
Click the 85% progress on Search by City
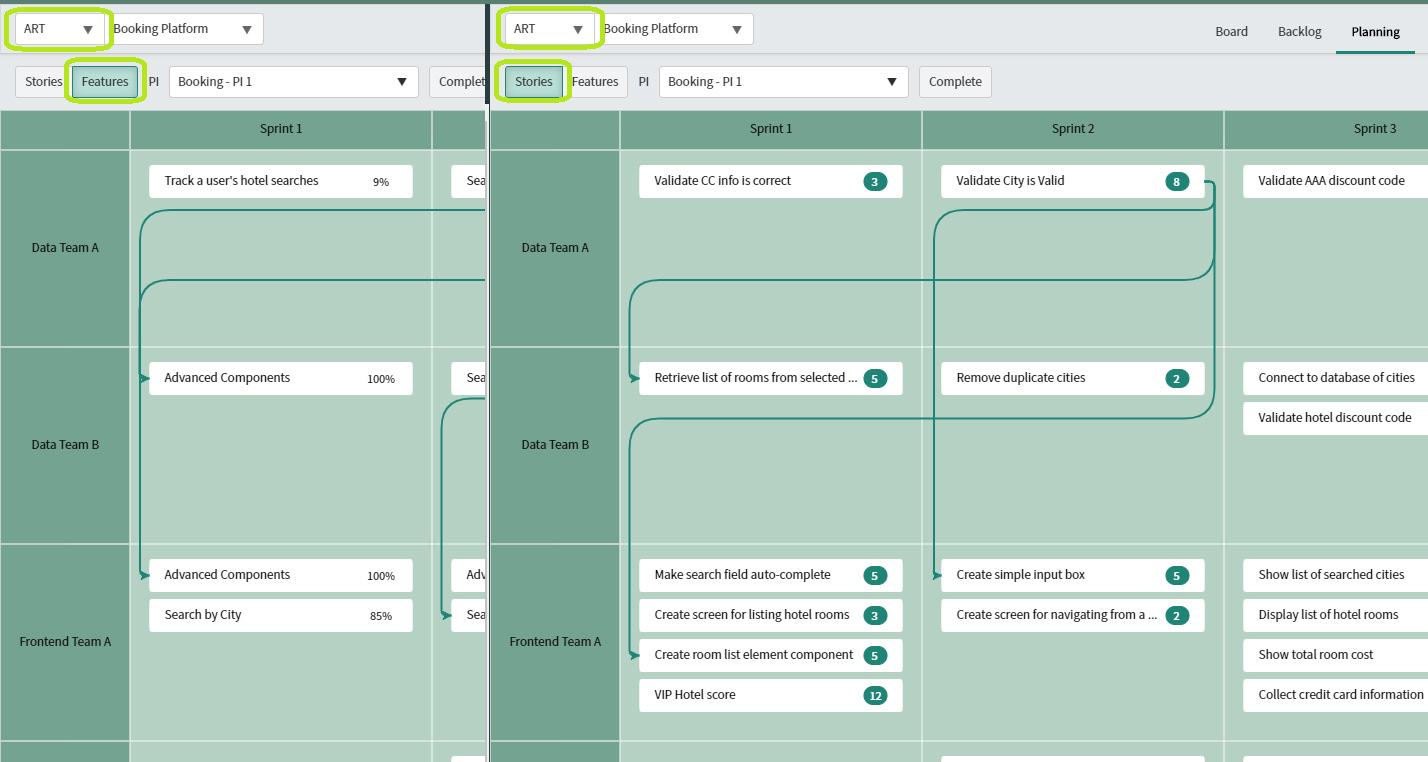380,615
